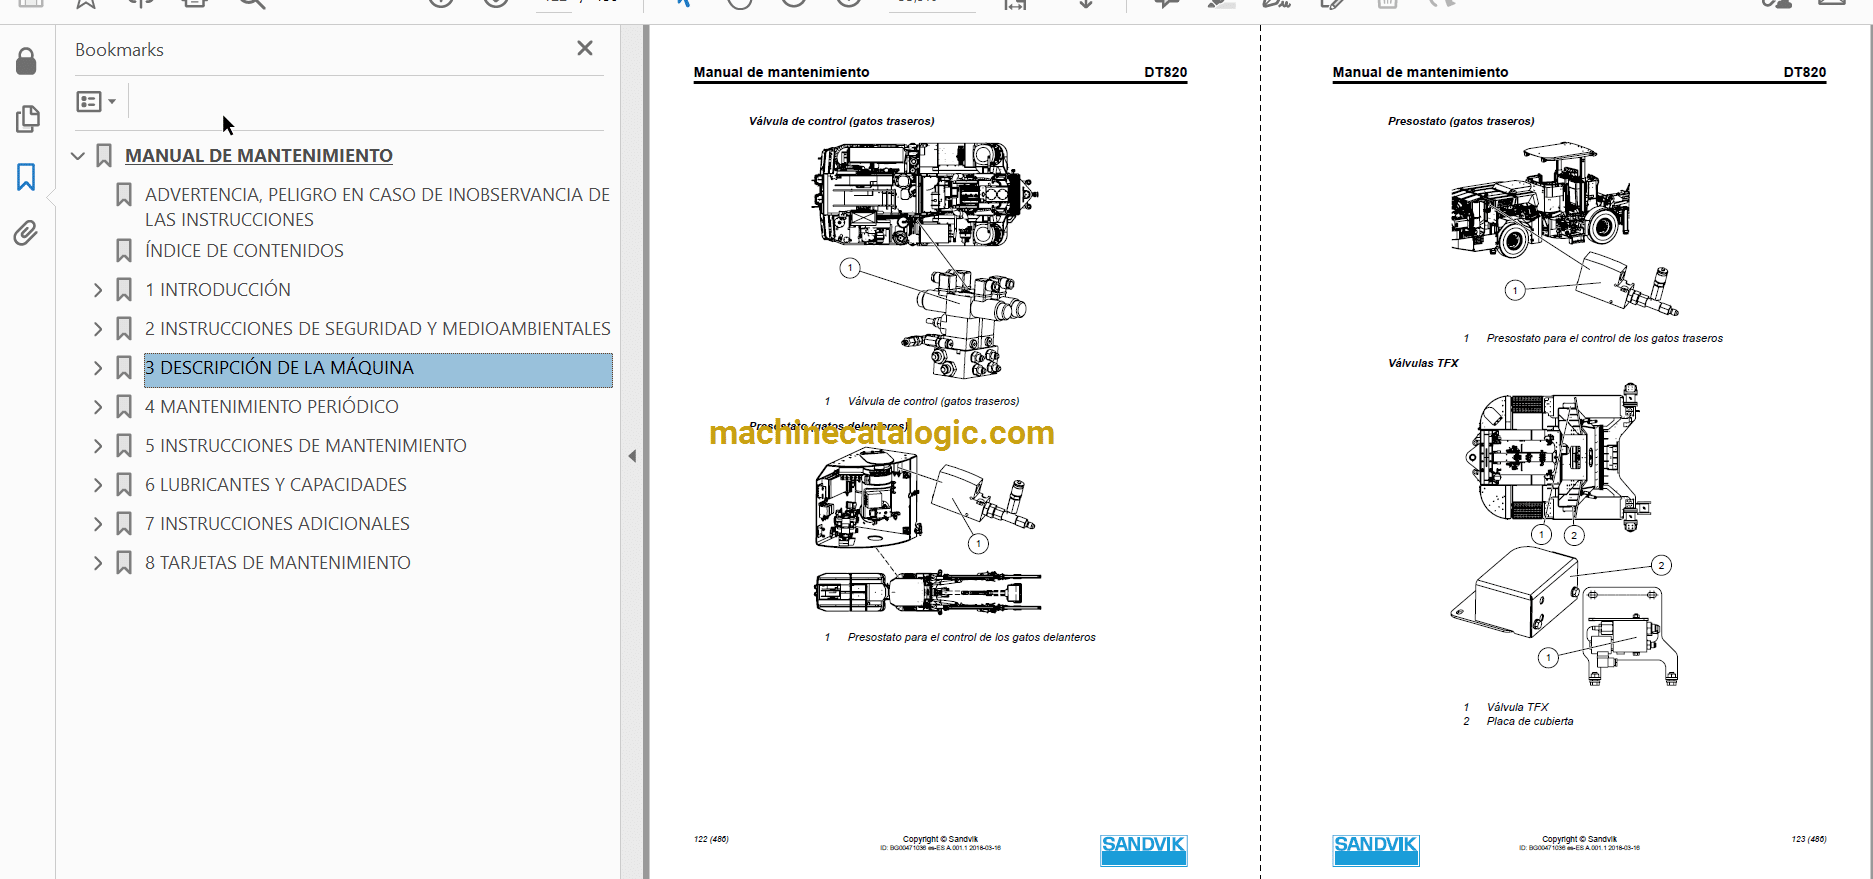Collapse the navigation pane with divider arrow

[632, 456]
